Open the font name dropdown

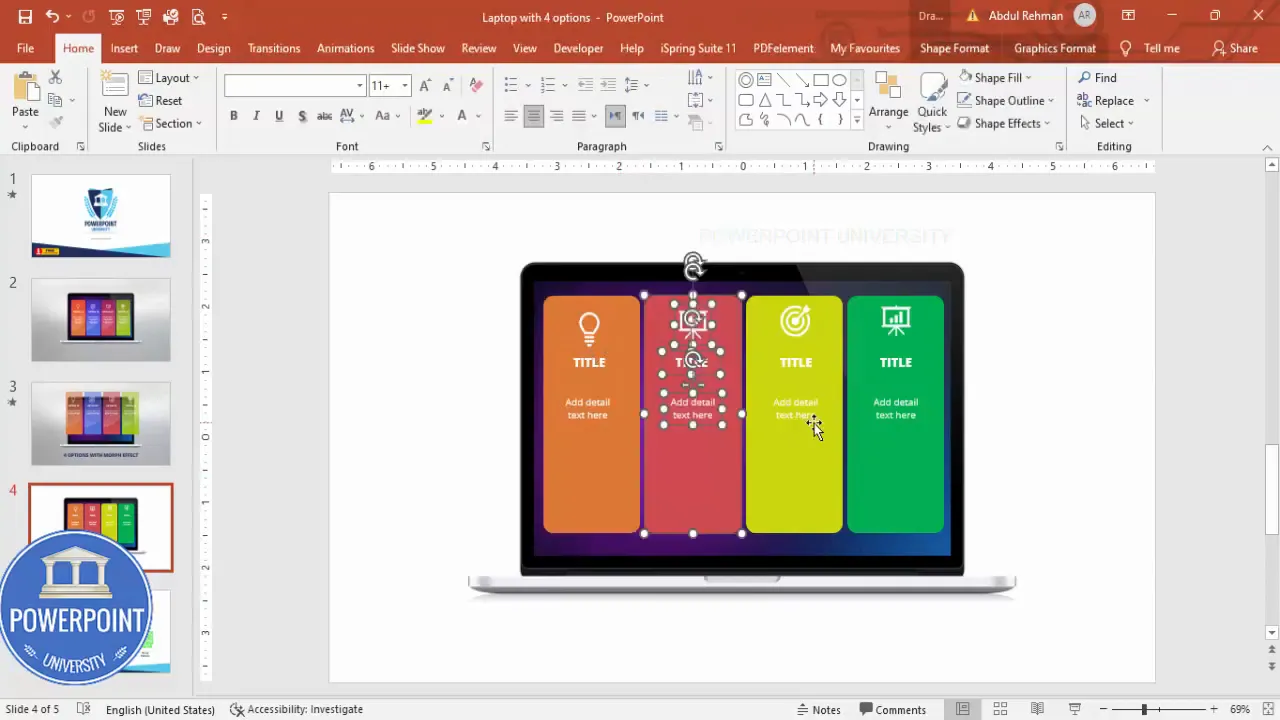[x=360, y=86]
